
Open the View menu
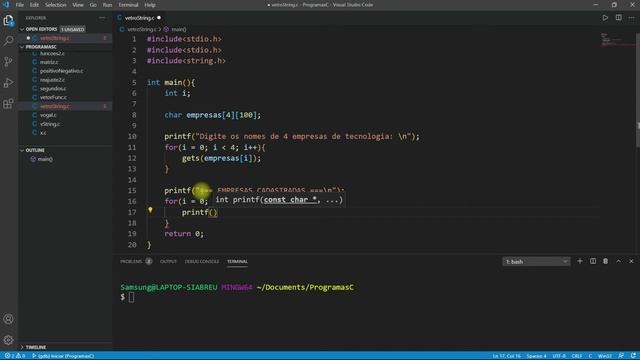78,5
